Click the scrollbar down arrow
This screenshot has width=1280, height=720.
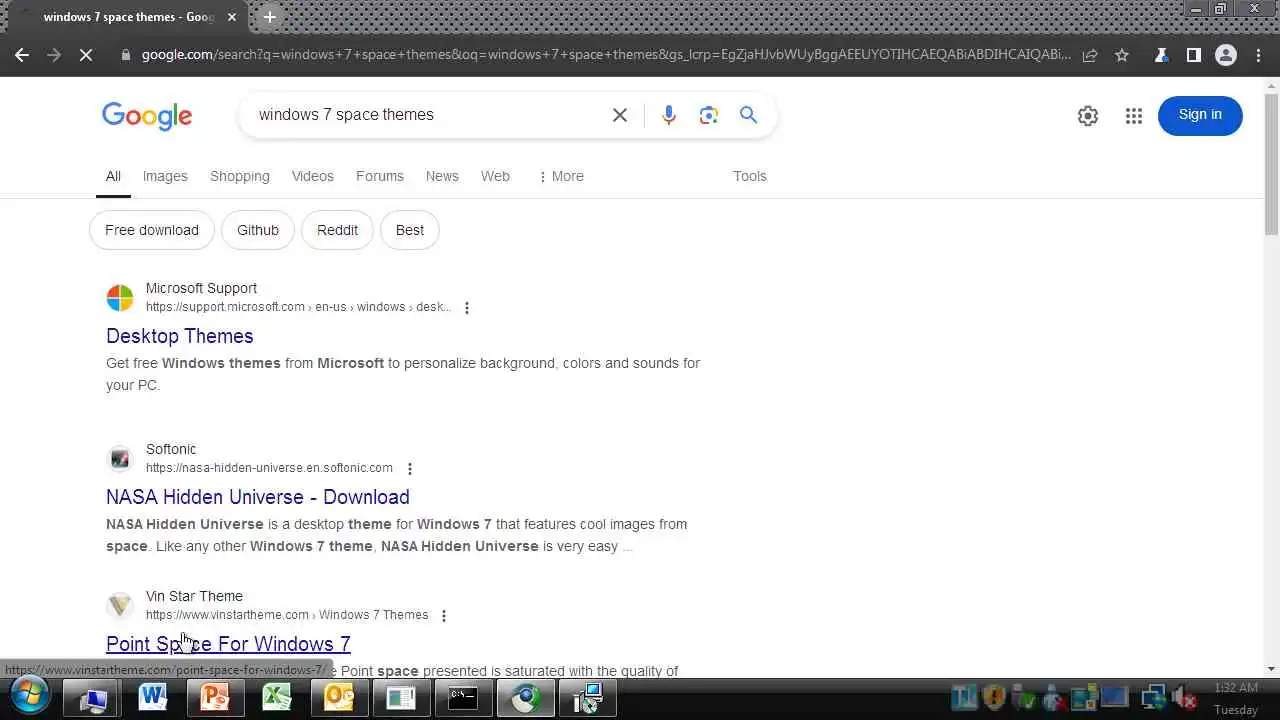pos(1271,669)
